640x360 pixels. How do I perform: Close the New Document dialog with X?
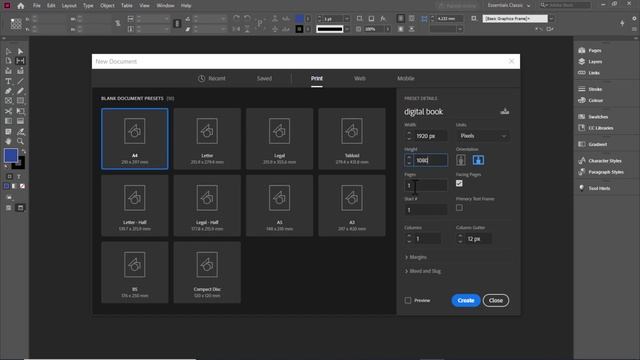point(511,61)
